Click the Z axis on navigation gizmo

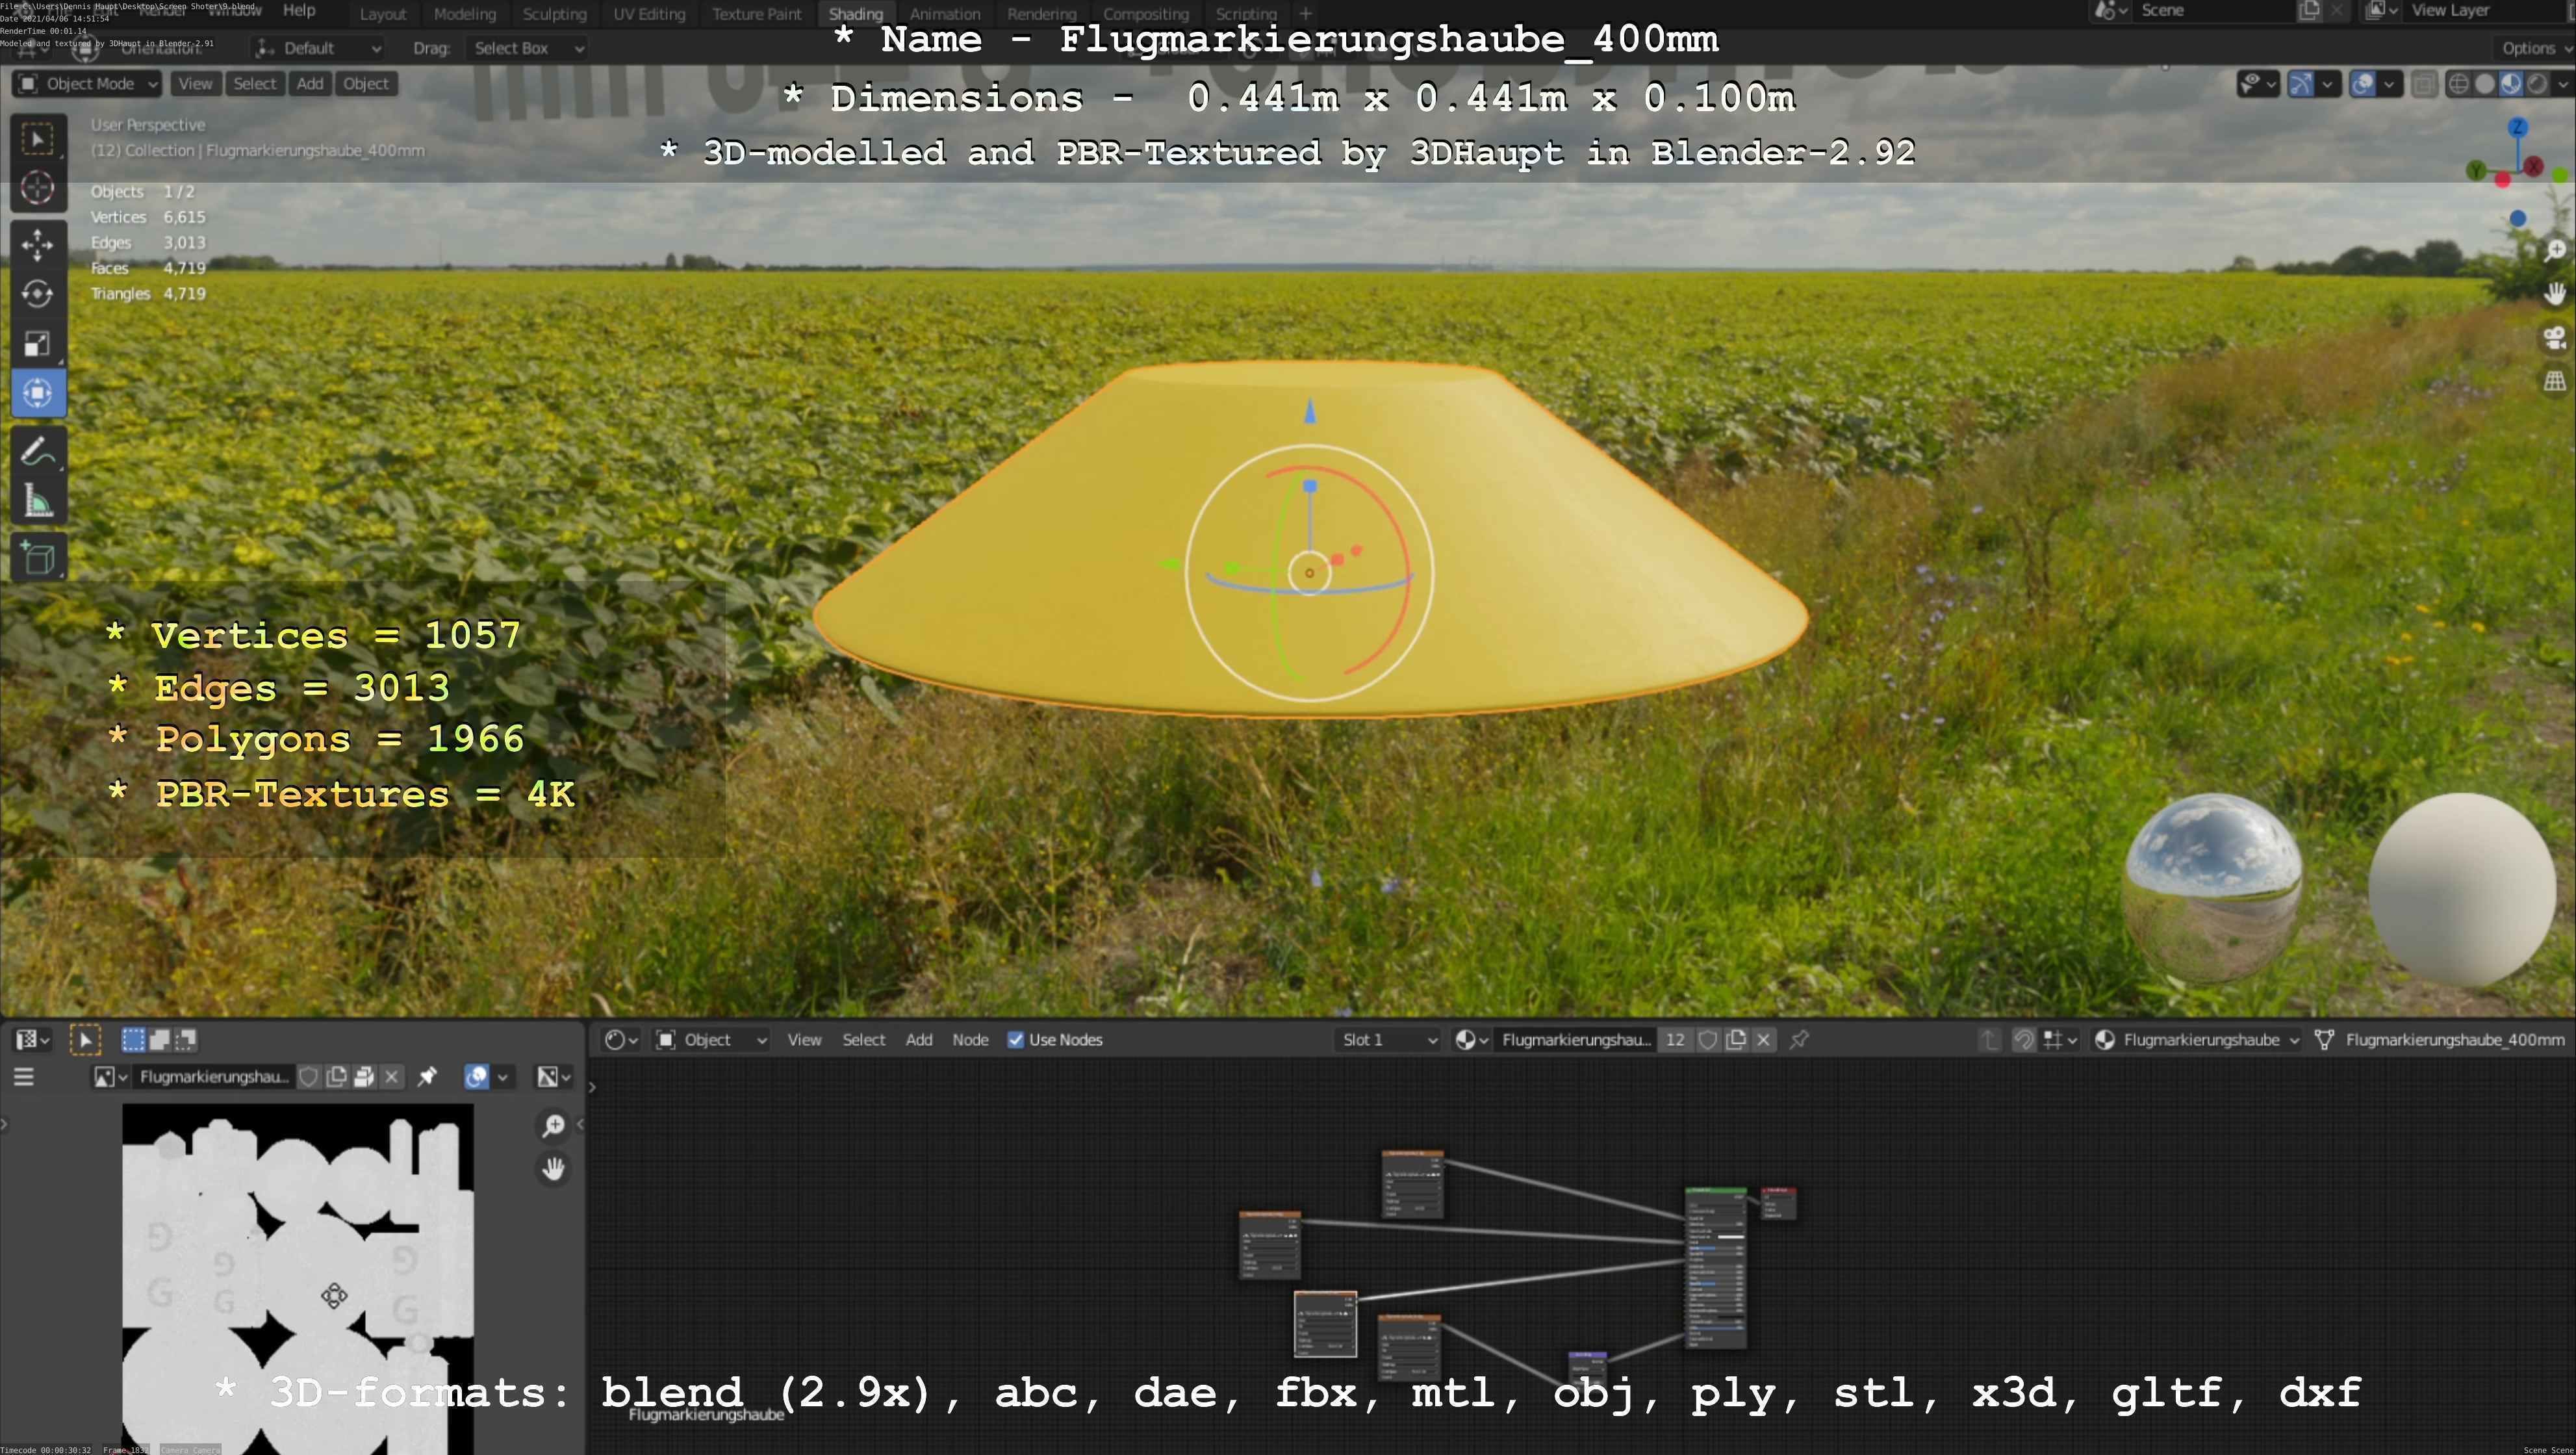(2518, 128)
